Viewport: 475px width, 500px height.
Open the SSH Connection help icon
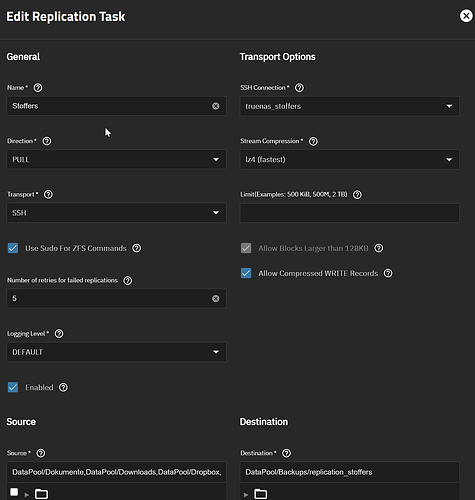299,88
